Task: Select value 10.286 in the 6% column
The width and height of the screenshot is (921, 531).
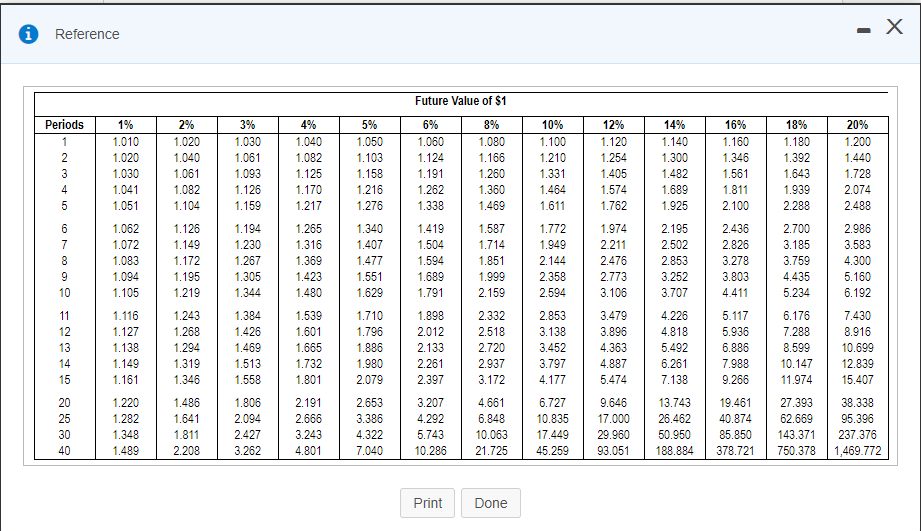Action: [x=431, y=451]
